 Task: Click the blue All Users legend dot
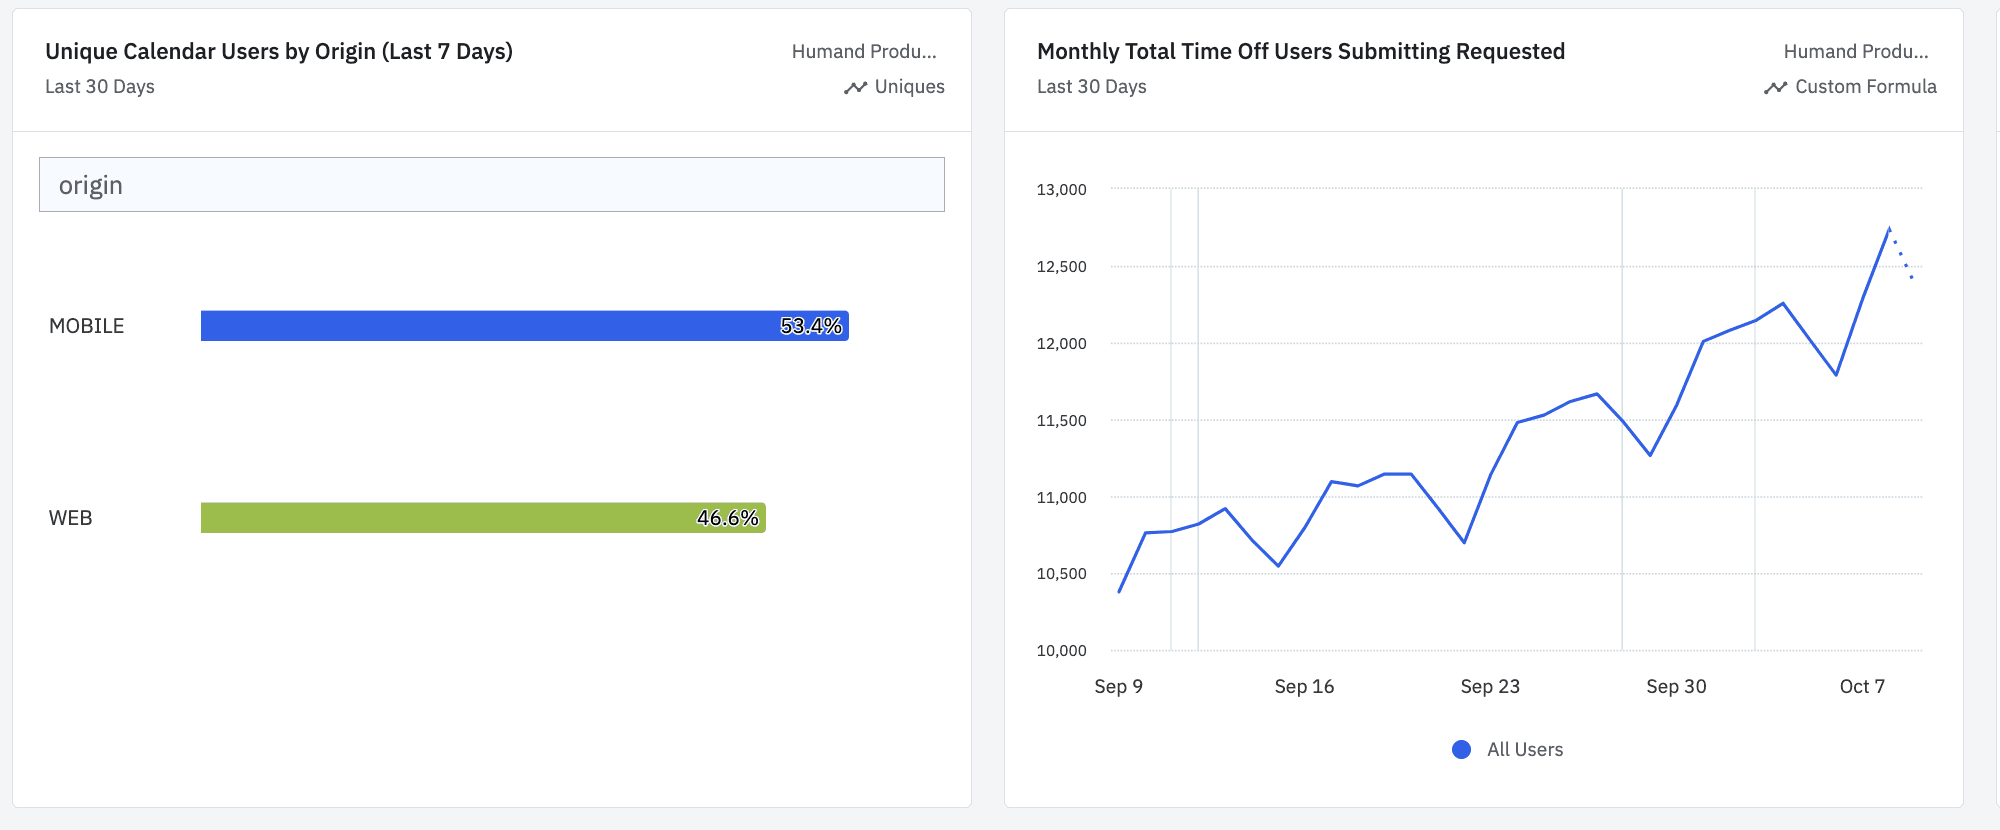1461,750
